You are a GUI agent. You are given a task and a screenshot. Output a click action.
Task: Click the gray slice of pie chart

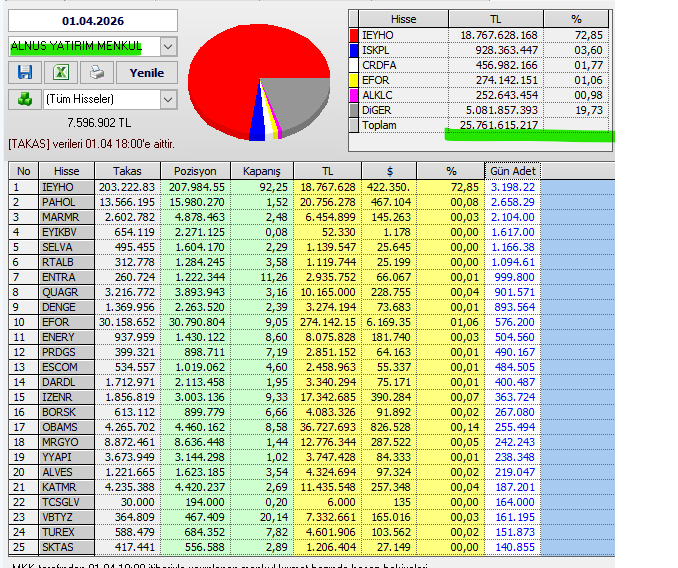click(298, 99)
